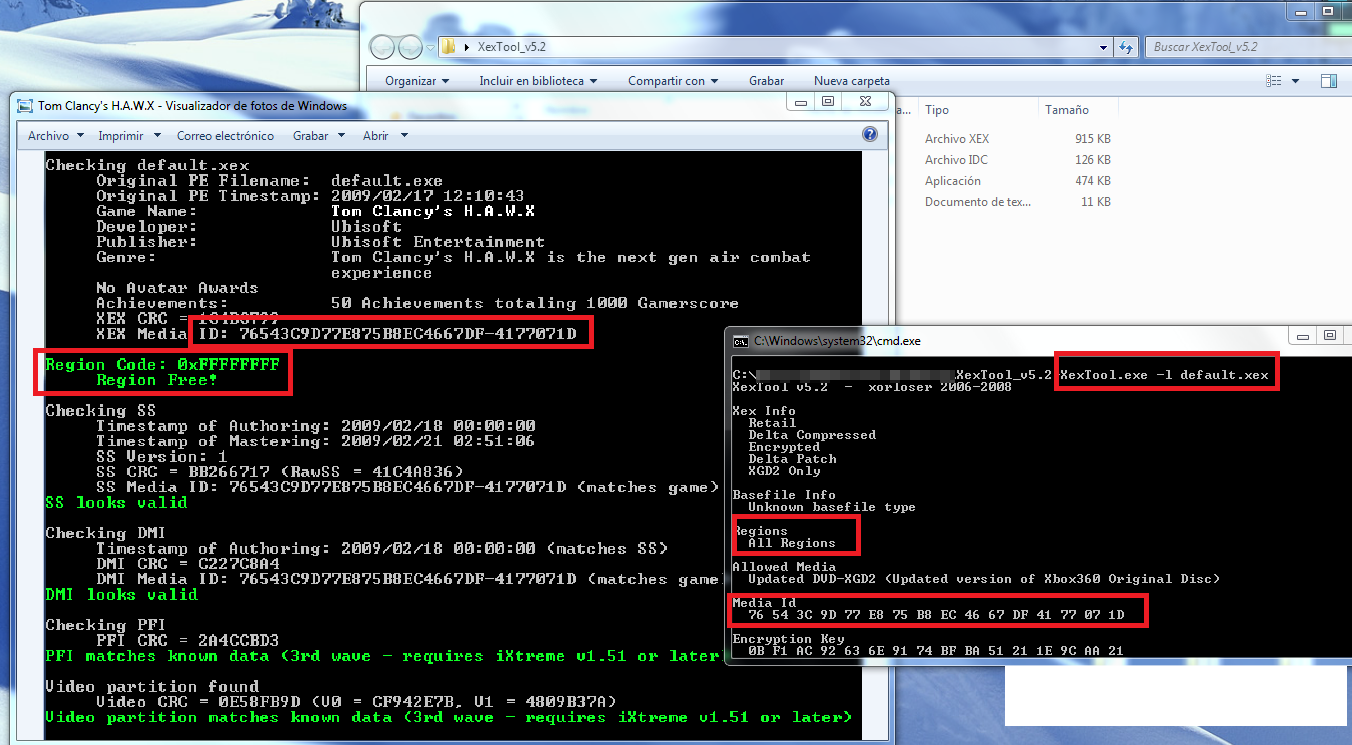Click Grabar in the Explorer toolbar
1352x745 pixels.
(x=766, y=81)
